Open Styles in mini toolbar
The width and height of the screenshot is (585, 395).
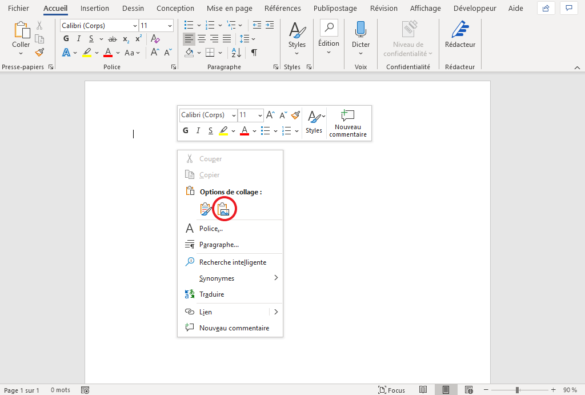click(x=315, y=123)
